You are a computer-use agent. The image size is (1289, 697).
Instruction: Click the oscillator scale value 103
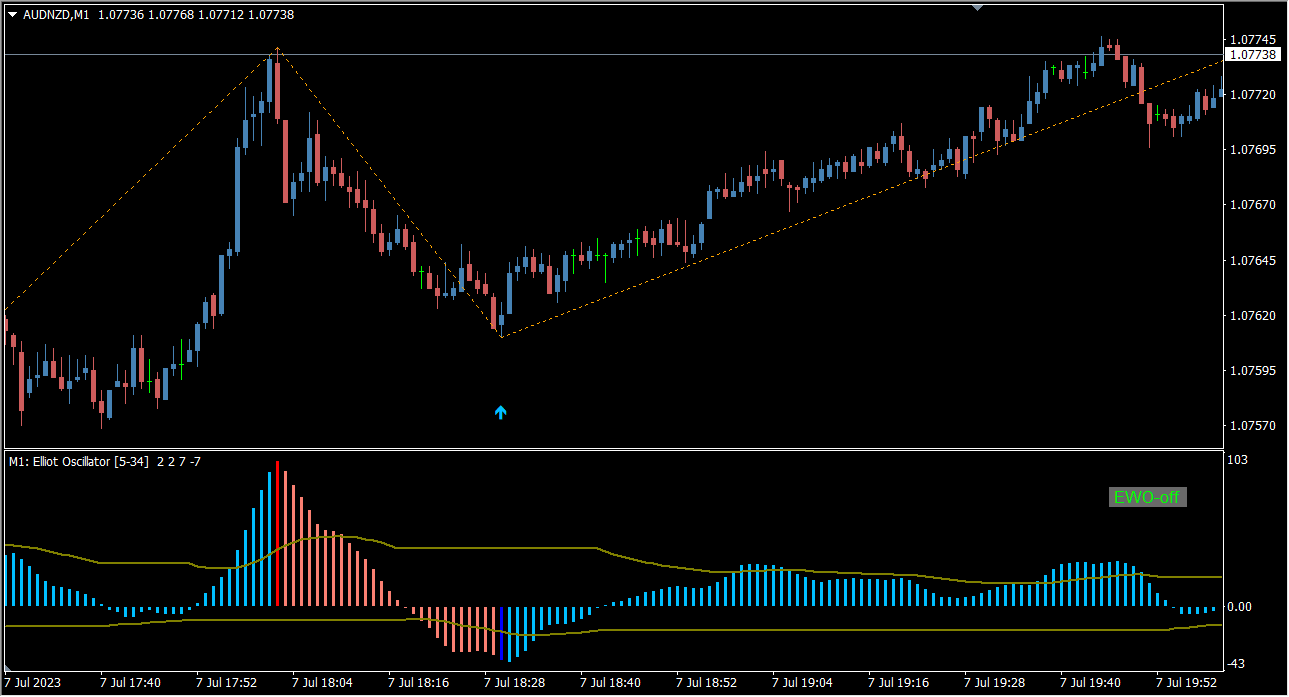(1238, 460)
